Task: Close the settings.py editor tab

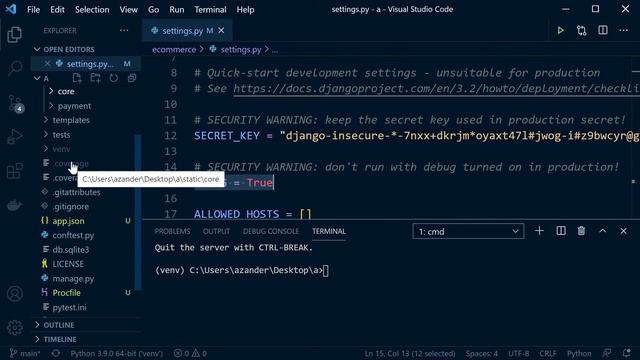Action: pos(221,31)
